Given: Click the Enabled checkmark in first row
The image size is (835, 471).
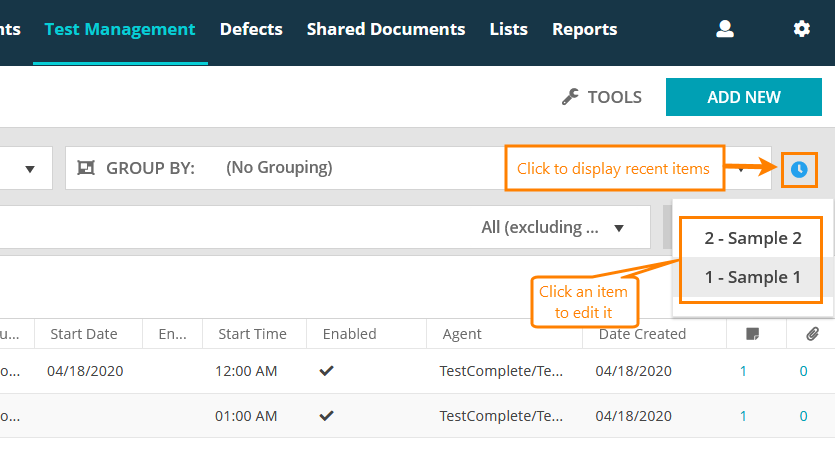Looking at the screenshot, I should [326, 371].
